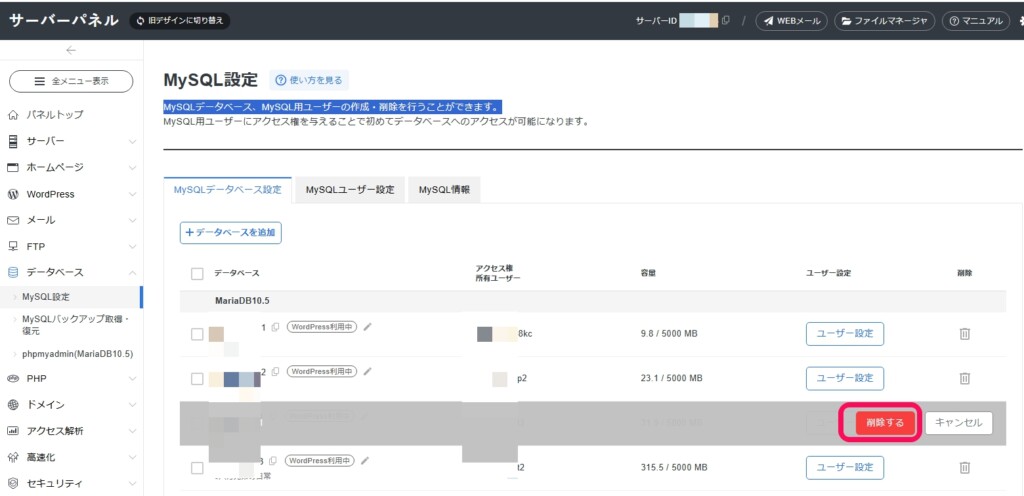Image resolution: width=1024 pixels, height=496 pixels.
Task: Click the 315.5 / 5000 MB capacity value
Action: coord(675,468)
